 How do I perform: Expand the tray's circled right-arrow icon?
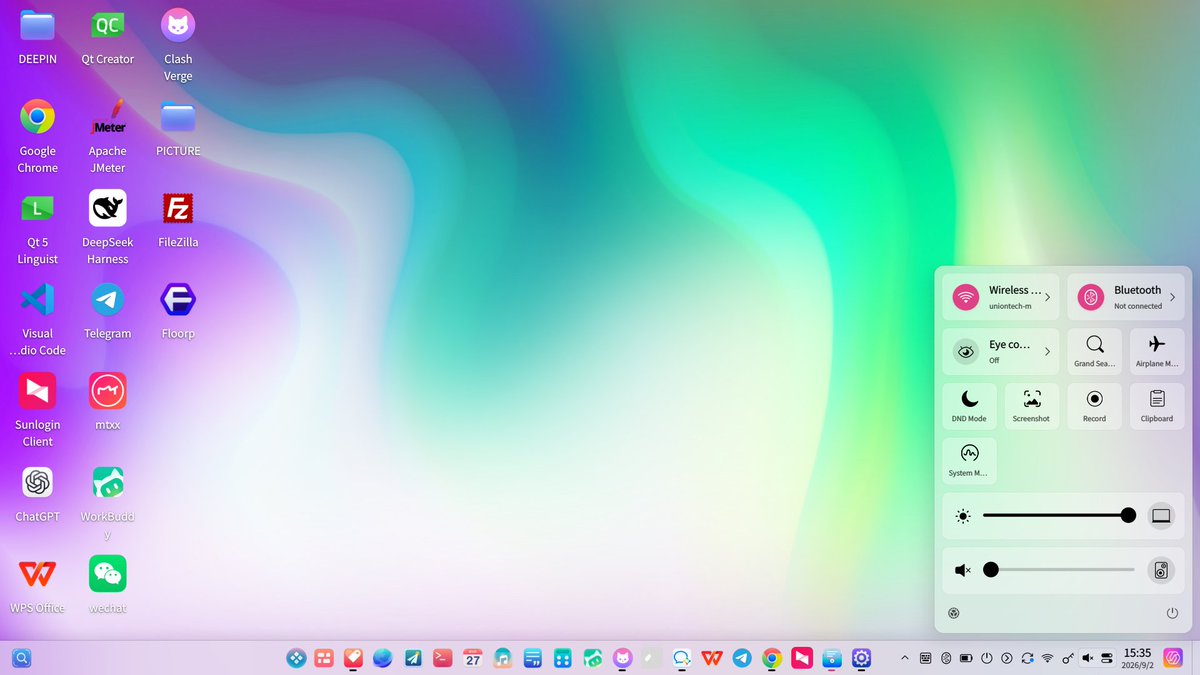[x=1006, y=658]
